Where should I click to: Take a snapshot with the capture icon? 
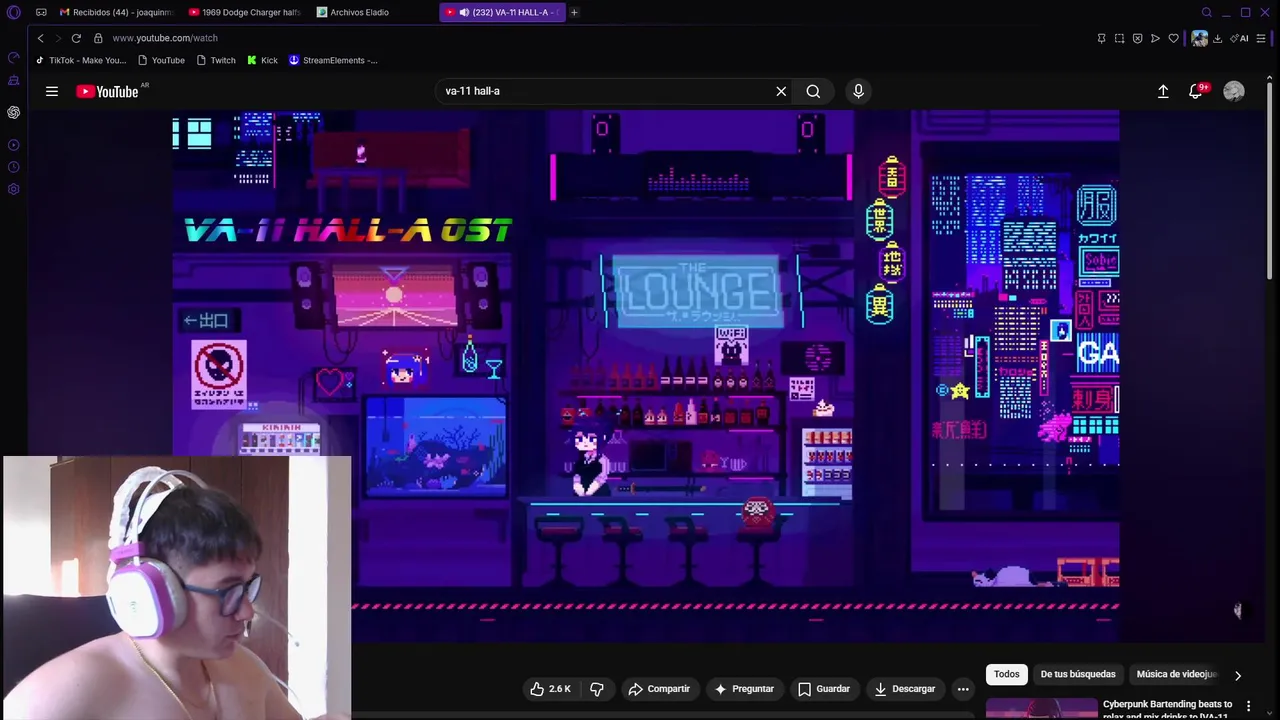[x=1119, y=38]
